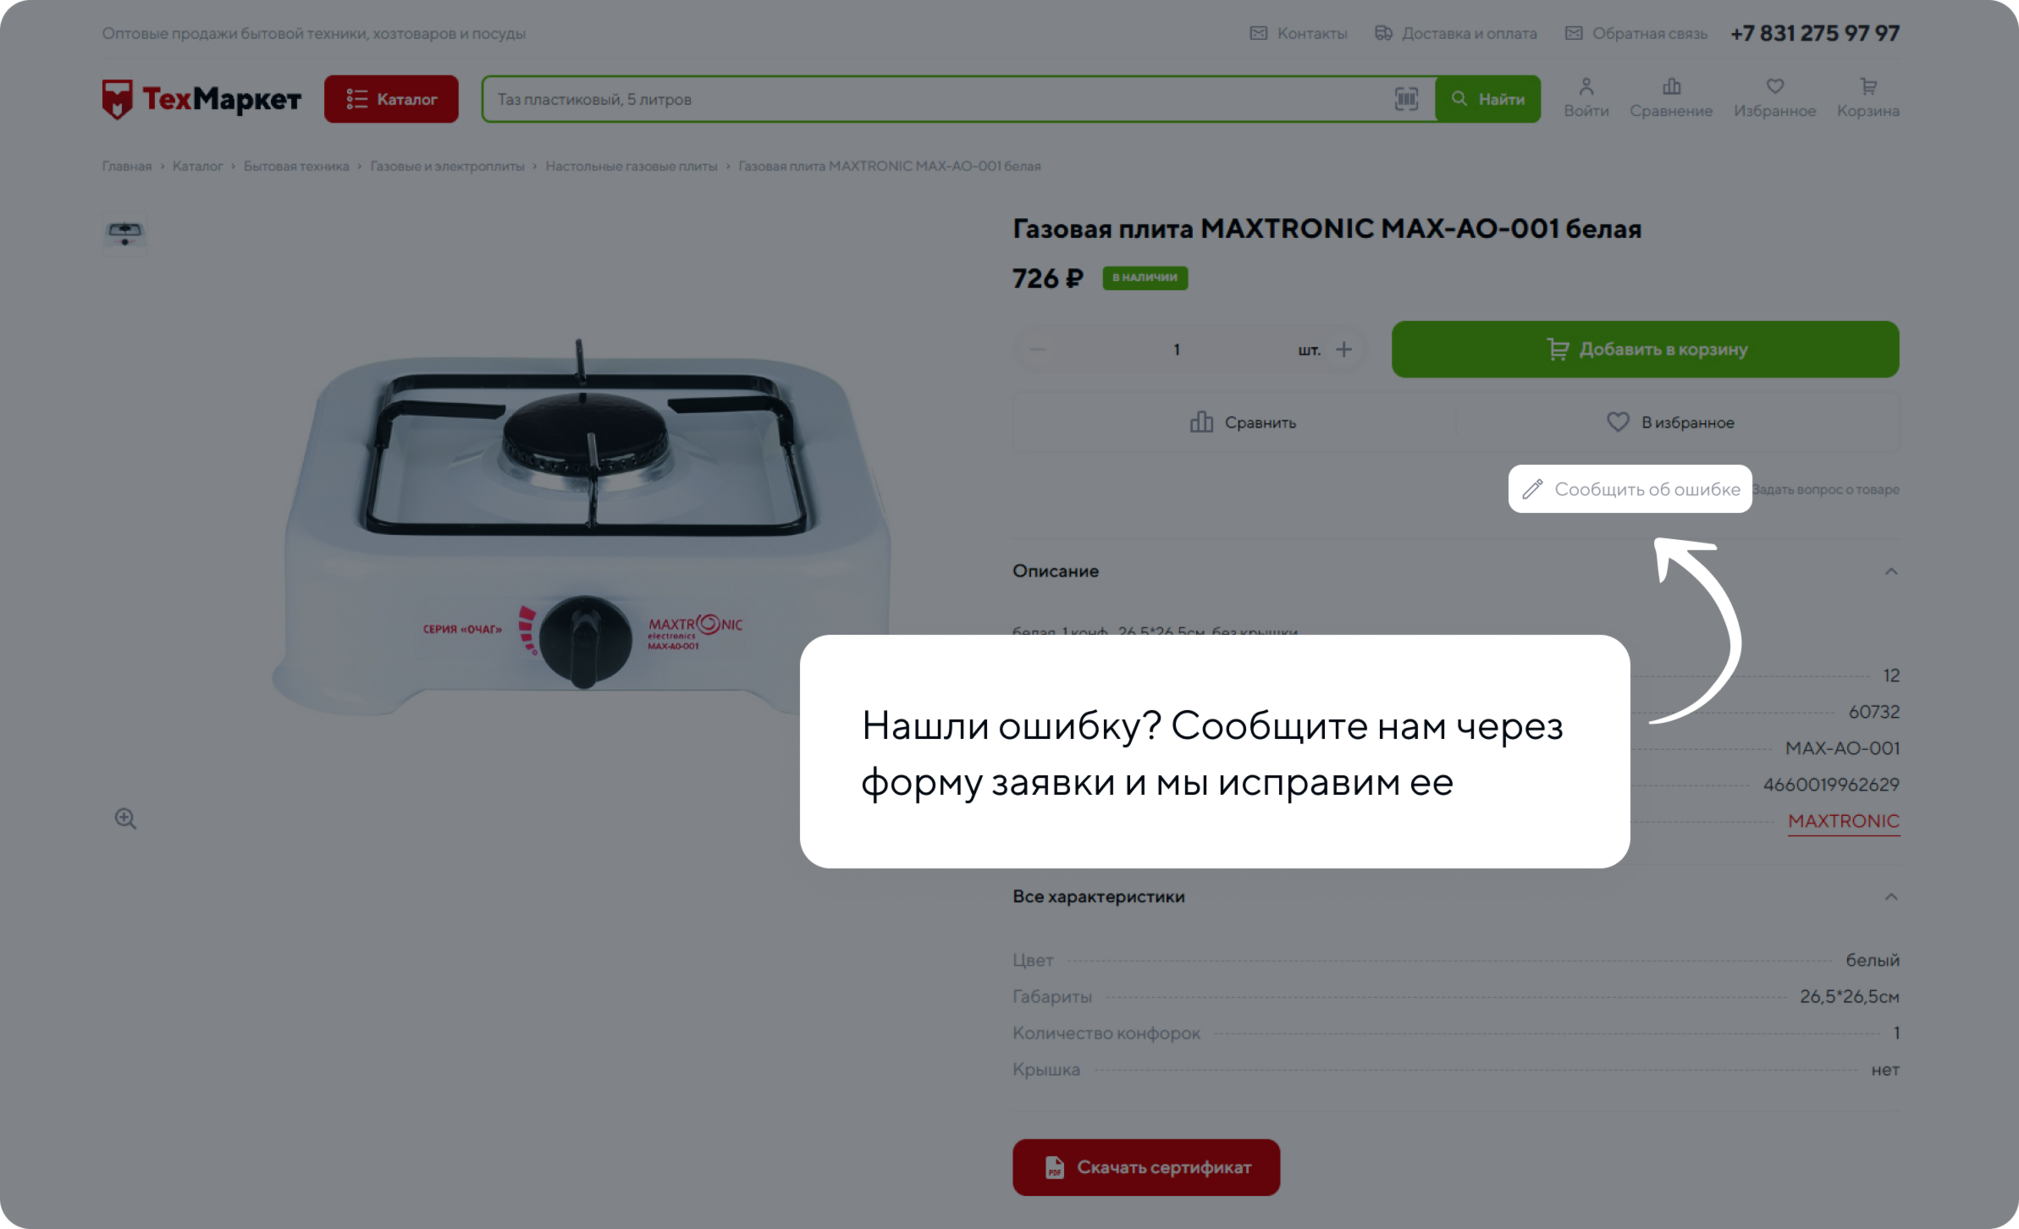Select the stove image thumbnail
The height and width of the screenshot is (1229, 2019).
click(125, 233)
